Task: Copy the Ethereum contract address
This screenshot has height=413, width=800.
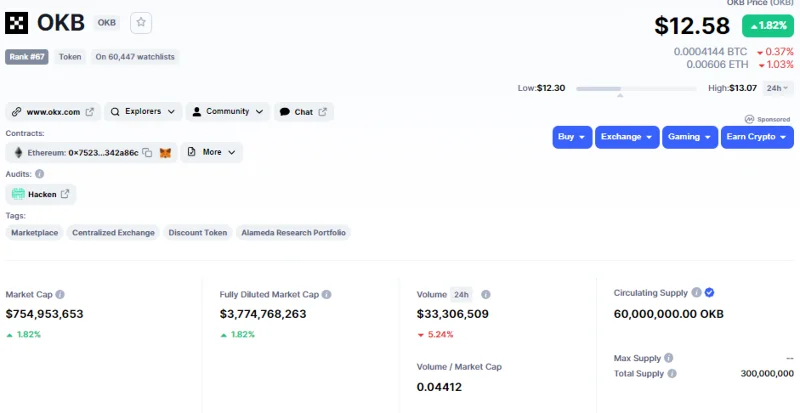Action: pyautogui.click(x=147, y=153)
